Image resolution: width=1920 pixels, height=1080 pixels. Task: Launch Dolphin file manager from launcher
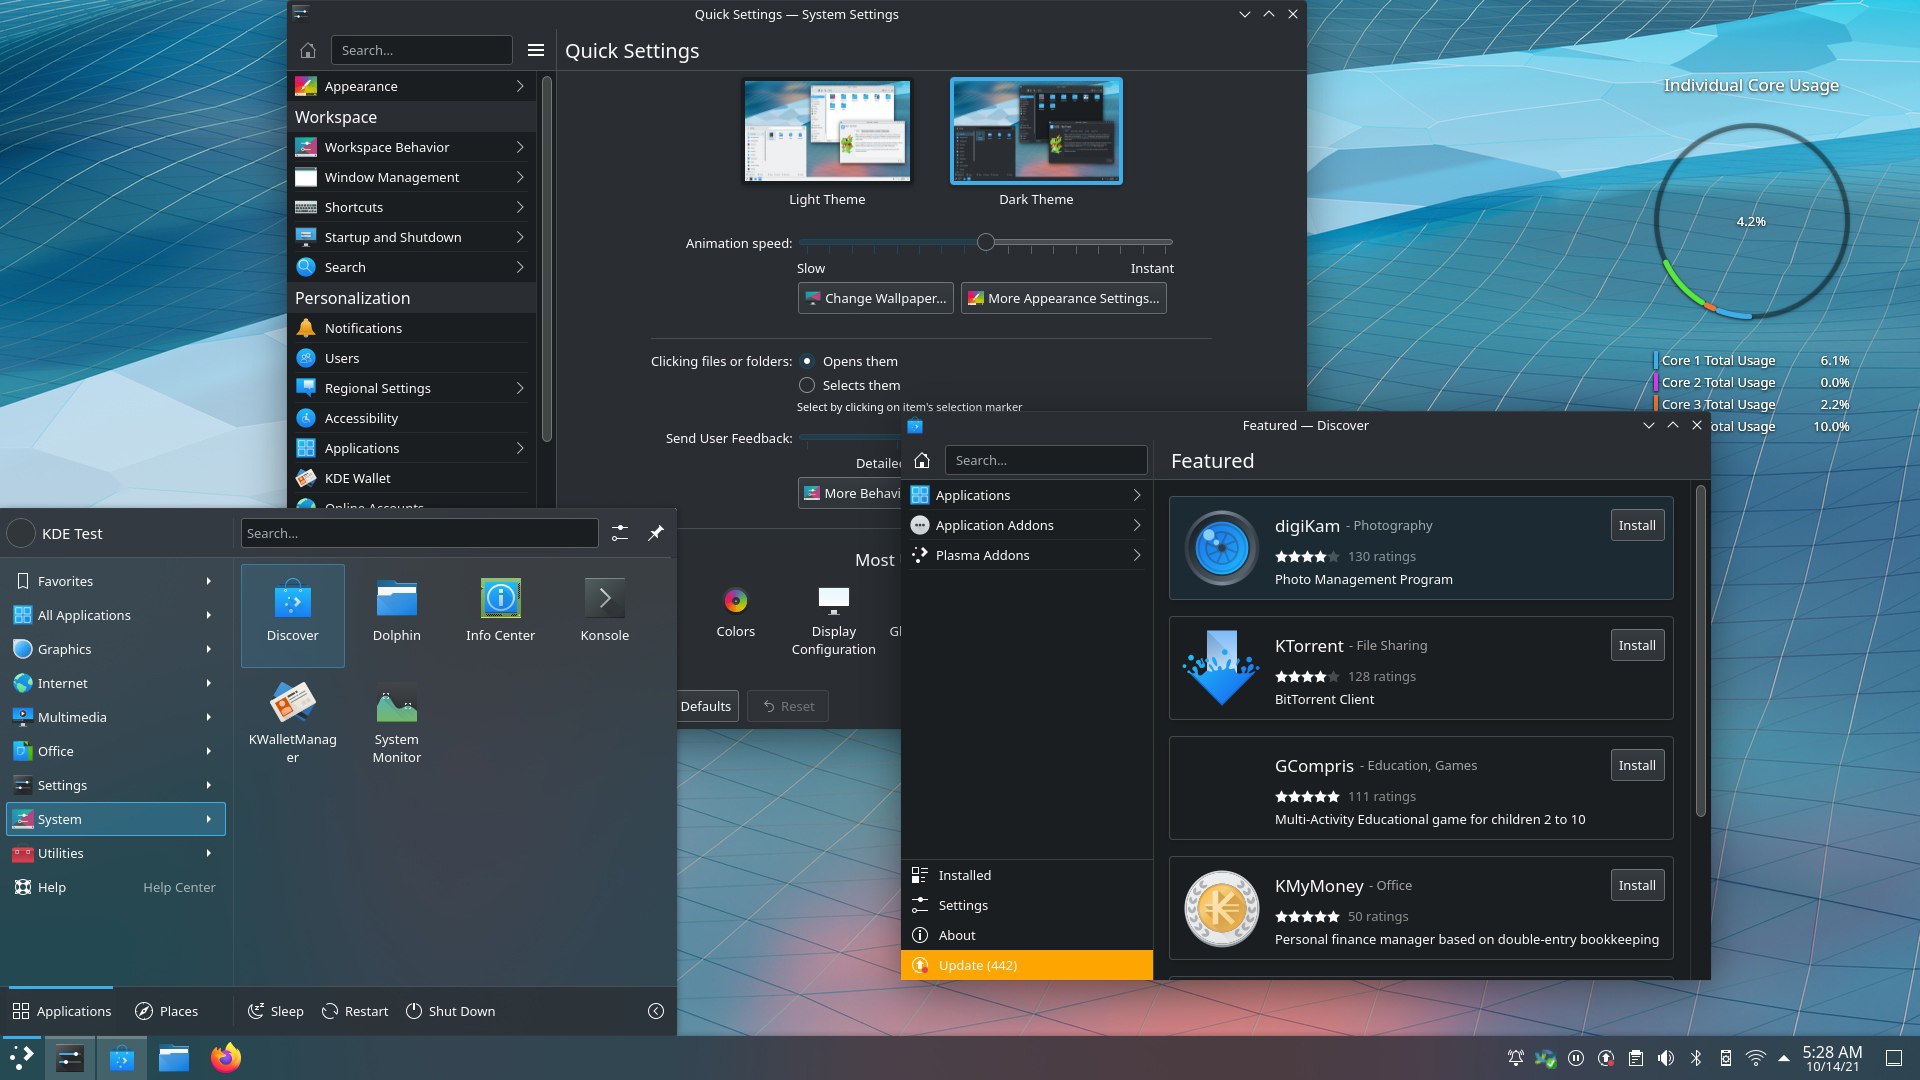pos(397,614)
